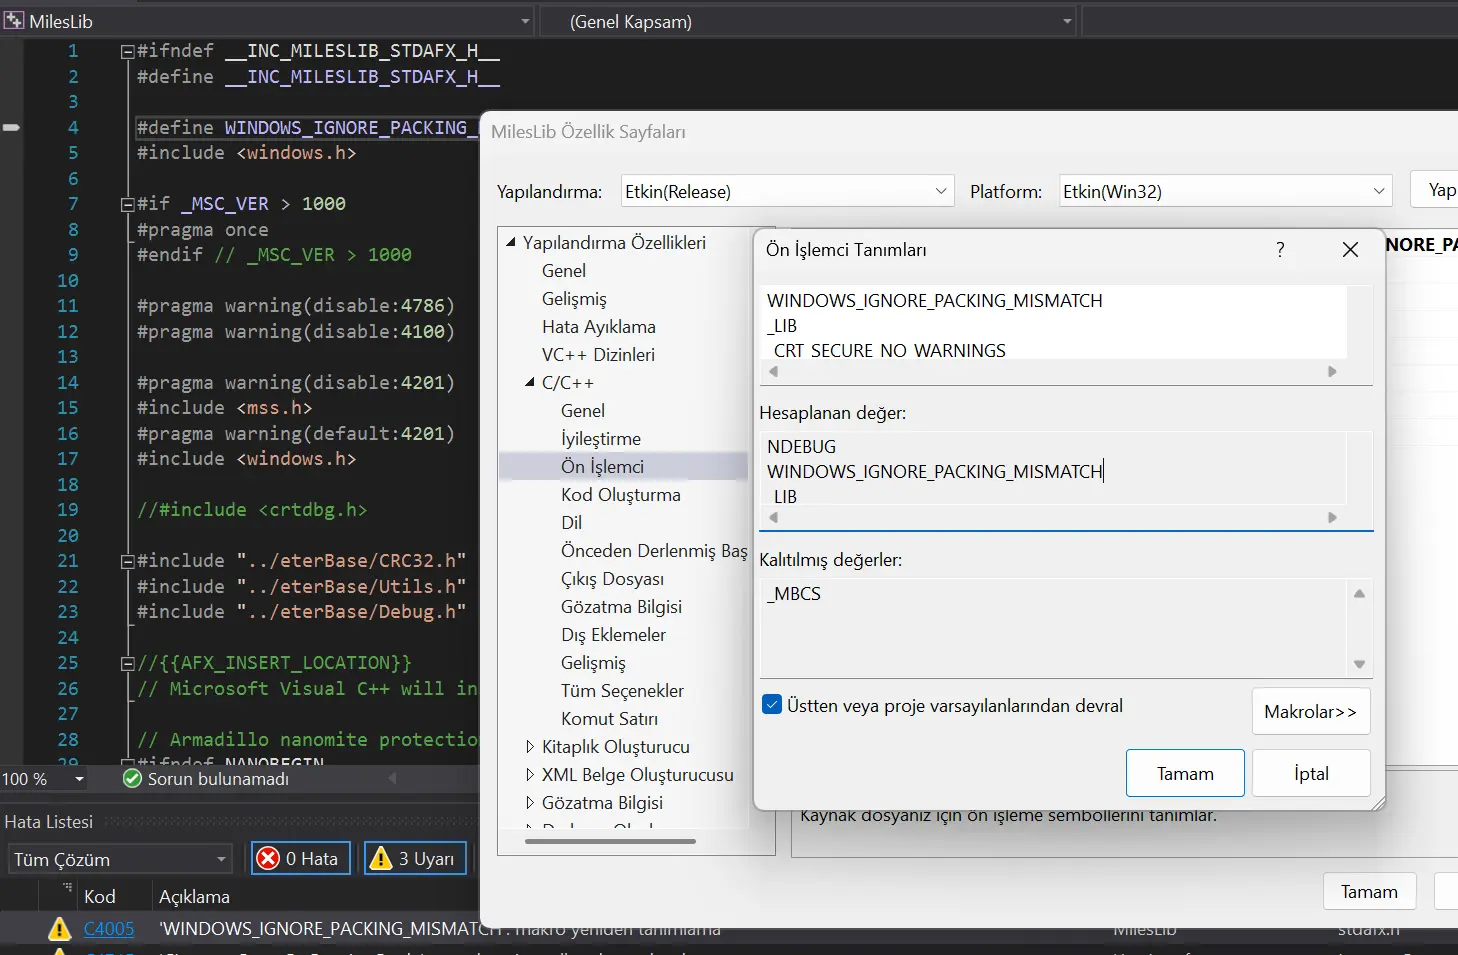This screenshot has width=1458, height=955.
Task: Collapse the C/C++ tree node
Action: [x=530, y=383]
